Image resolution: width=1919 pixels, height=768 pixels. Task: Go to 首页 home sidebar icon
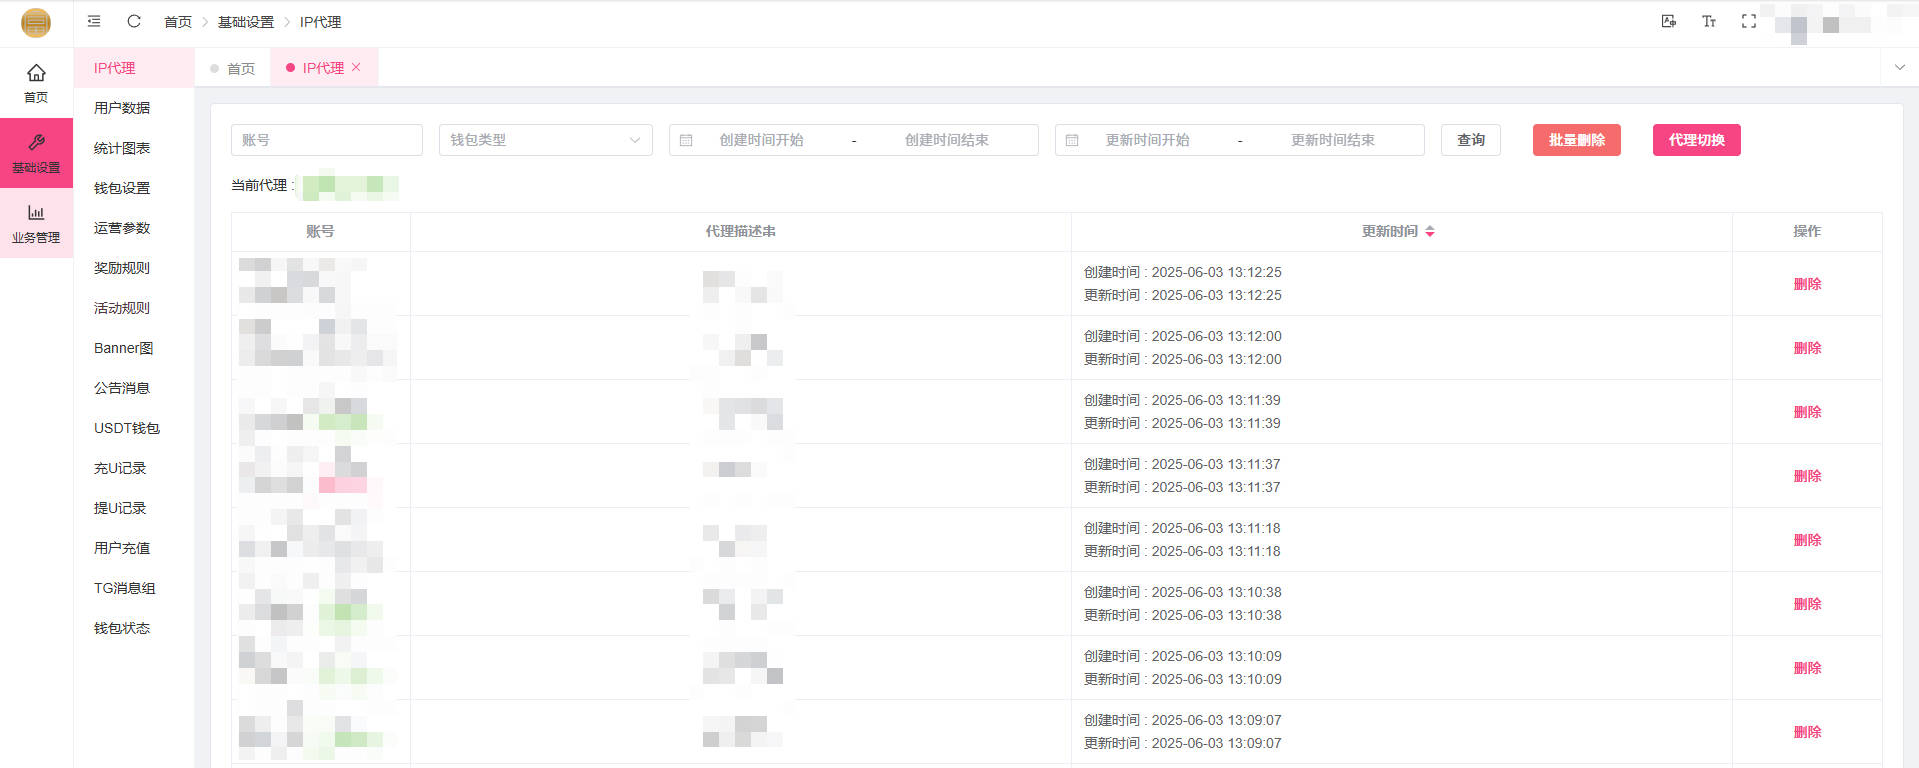pyautogui.click(x=36, y=82)
